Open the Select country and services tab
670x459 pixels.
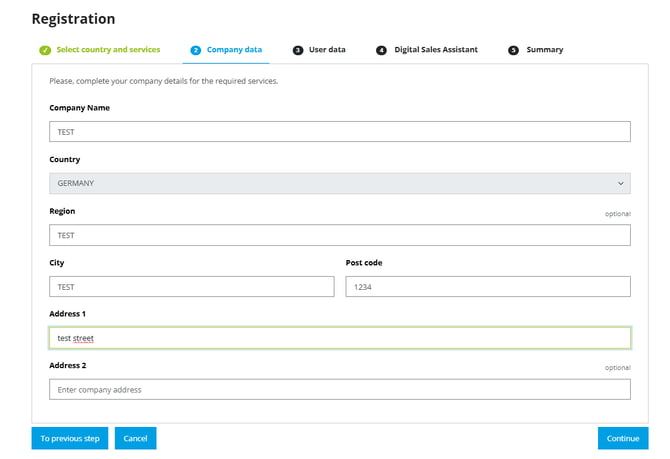108,50
